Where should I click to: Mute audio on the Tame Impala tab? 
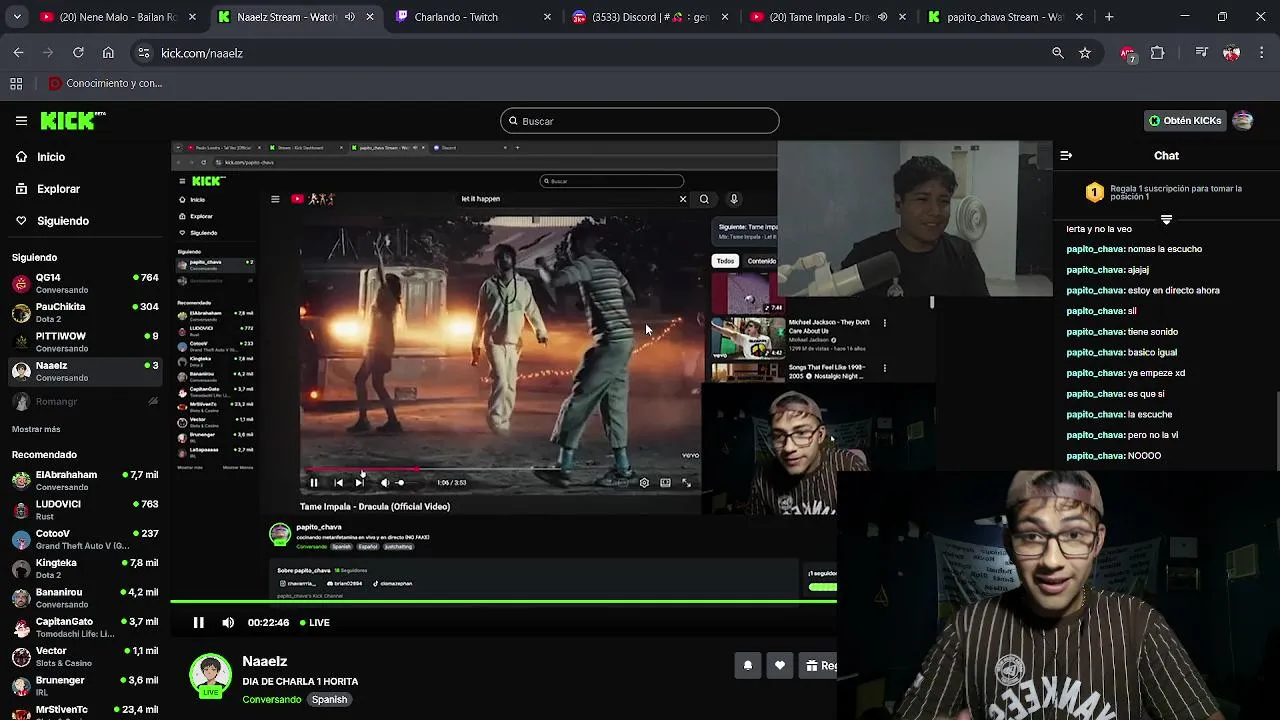[882, 17]
